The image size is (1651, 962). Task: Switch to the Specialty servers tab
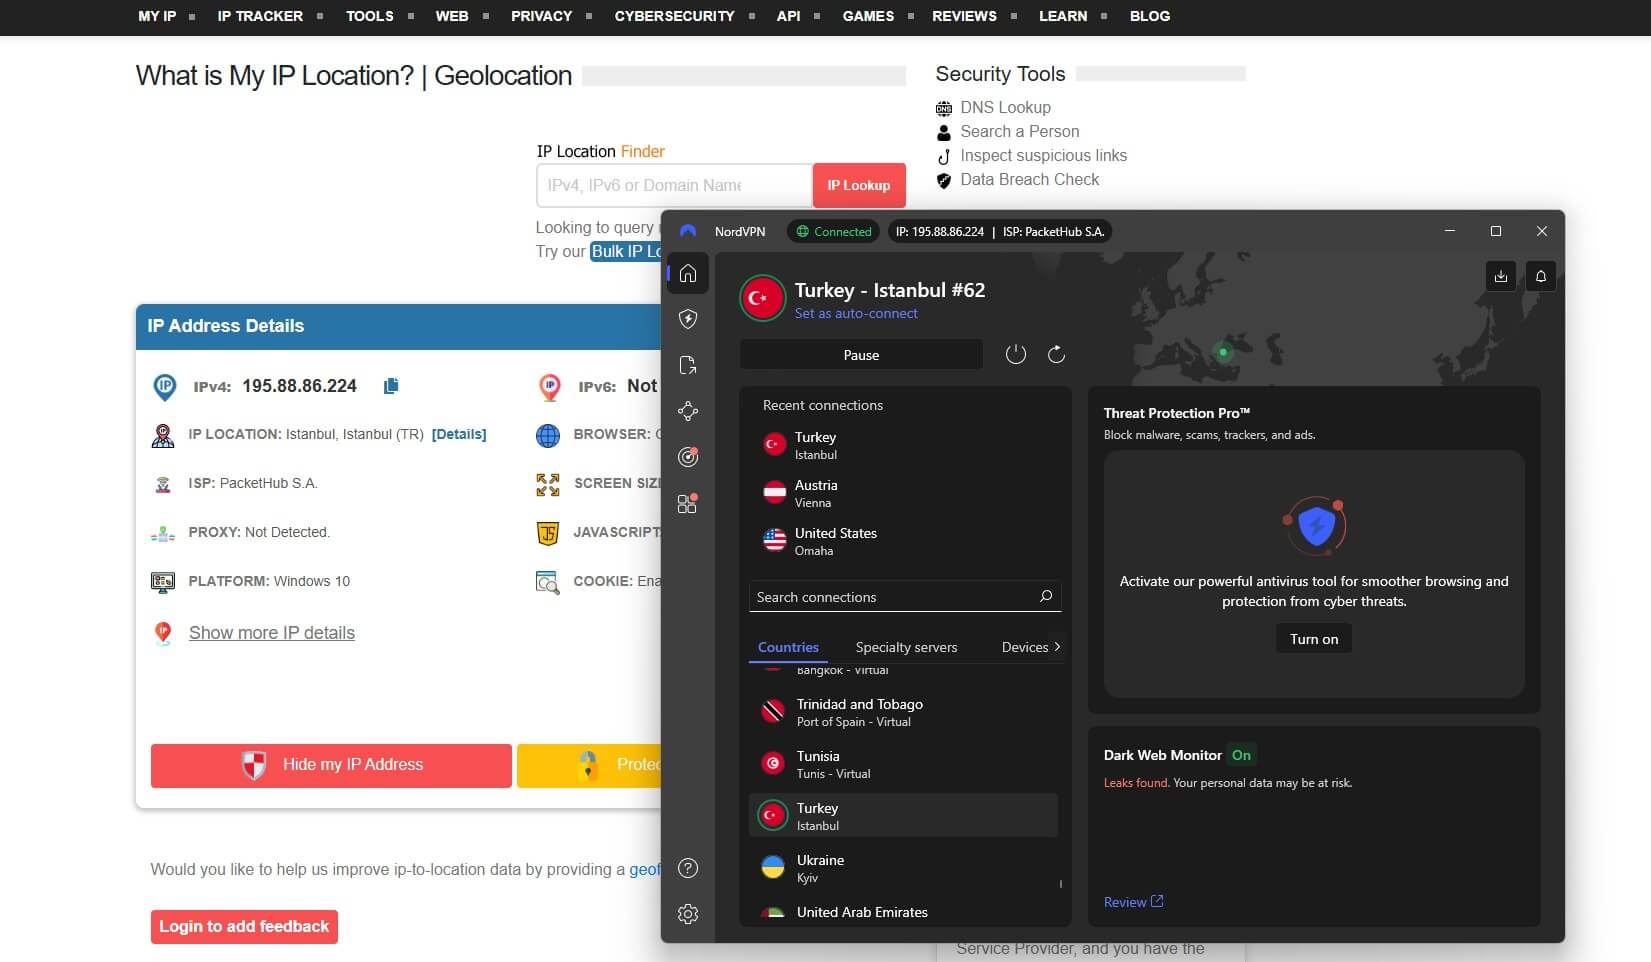click(x=906, y=647)
